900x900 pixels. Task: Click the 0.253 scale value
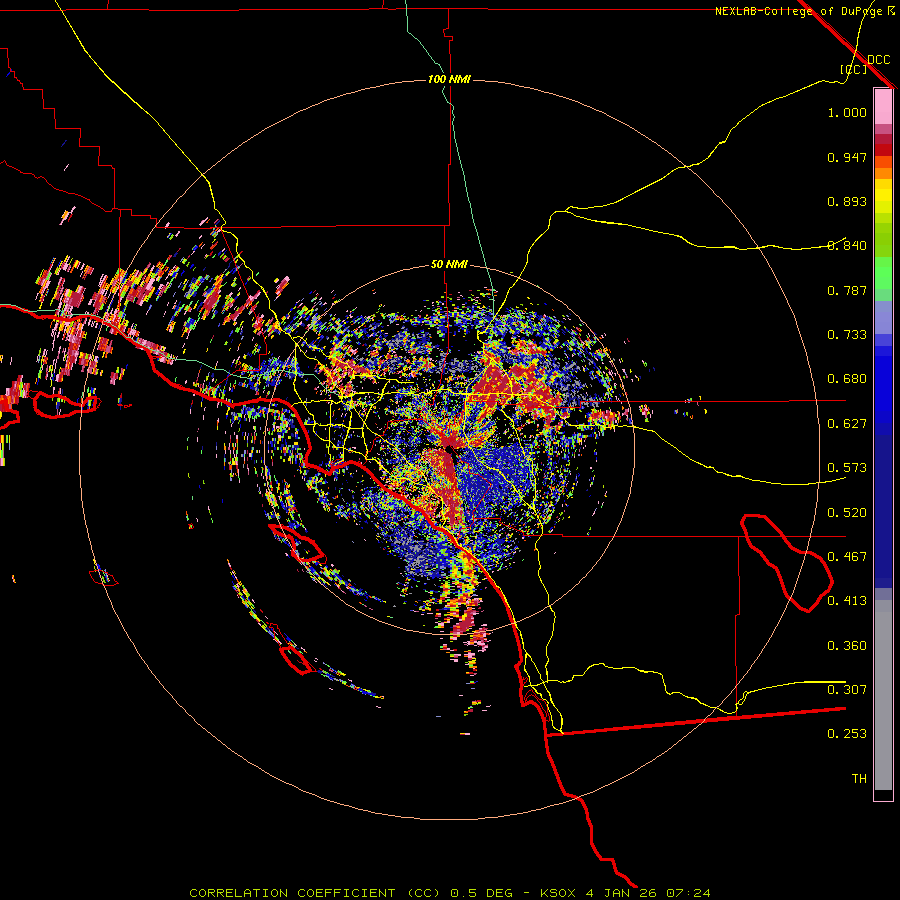pyautogui.click(x=847, y=734)
